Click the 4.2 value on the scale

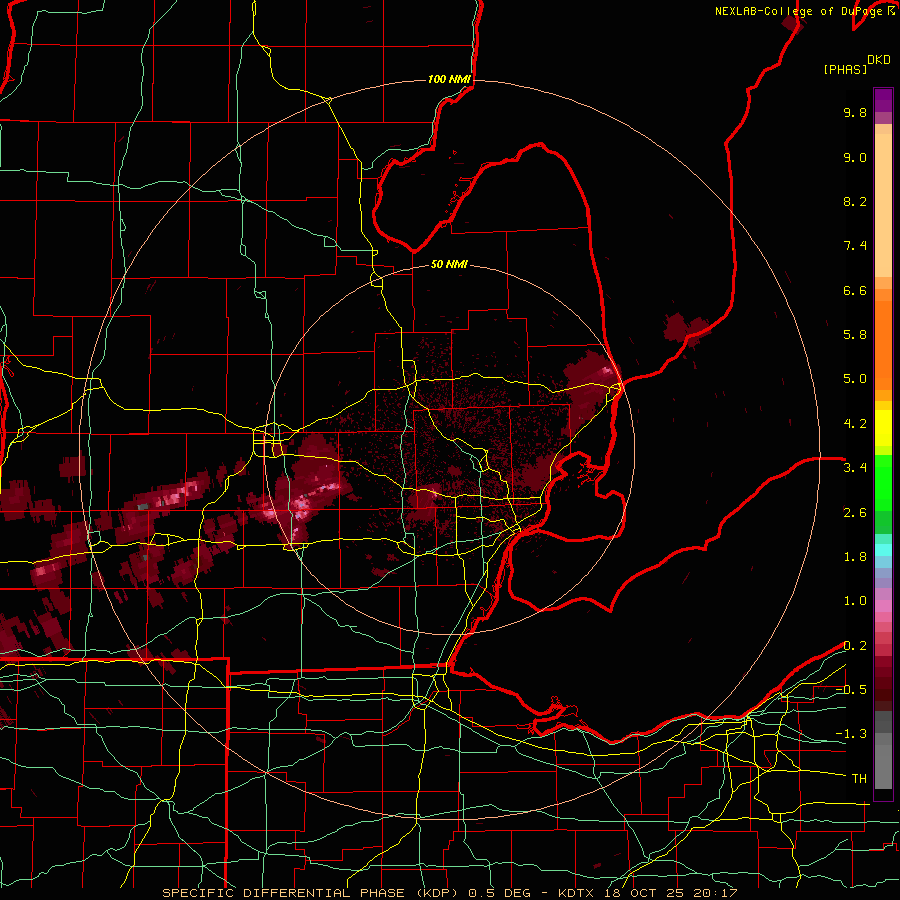855,424
